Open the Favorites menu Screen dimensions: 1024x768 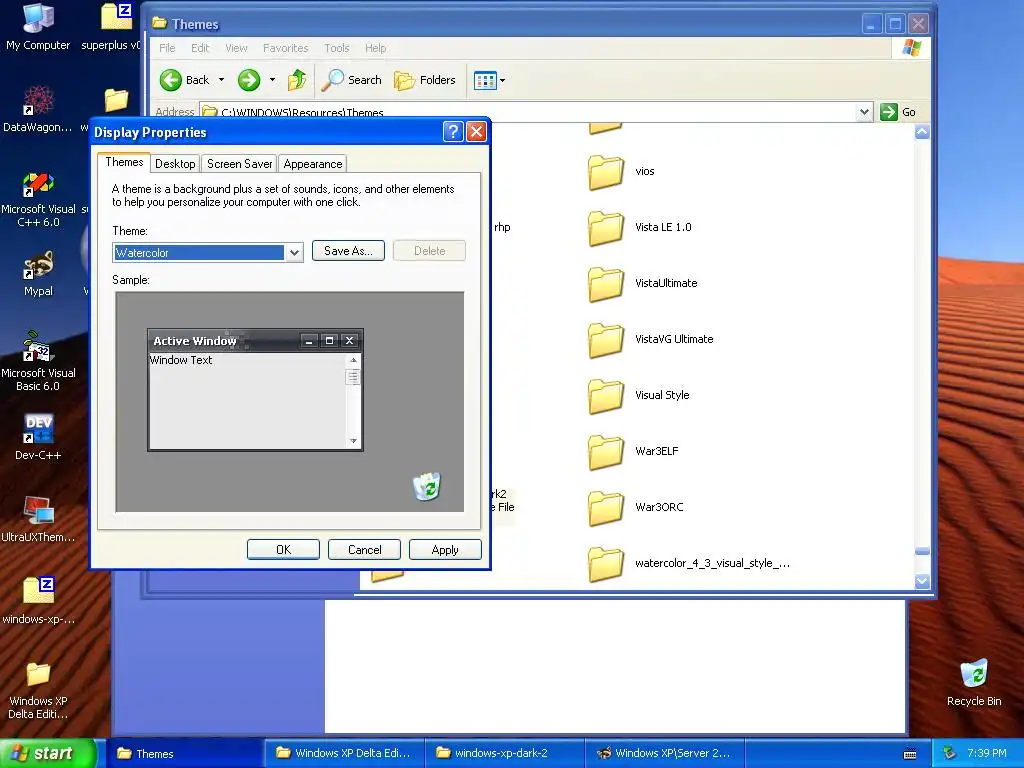(x=285, y=48)
